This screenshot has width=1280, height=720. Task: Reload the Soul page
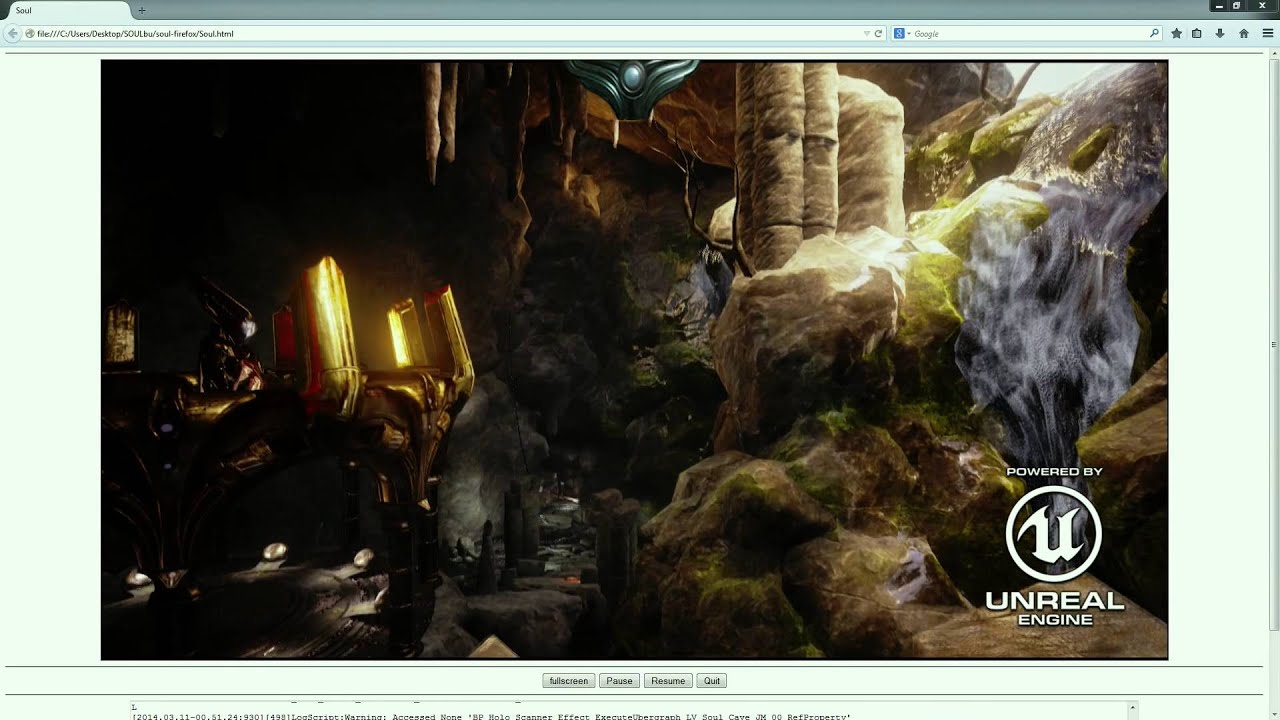coord(878,34)
